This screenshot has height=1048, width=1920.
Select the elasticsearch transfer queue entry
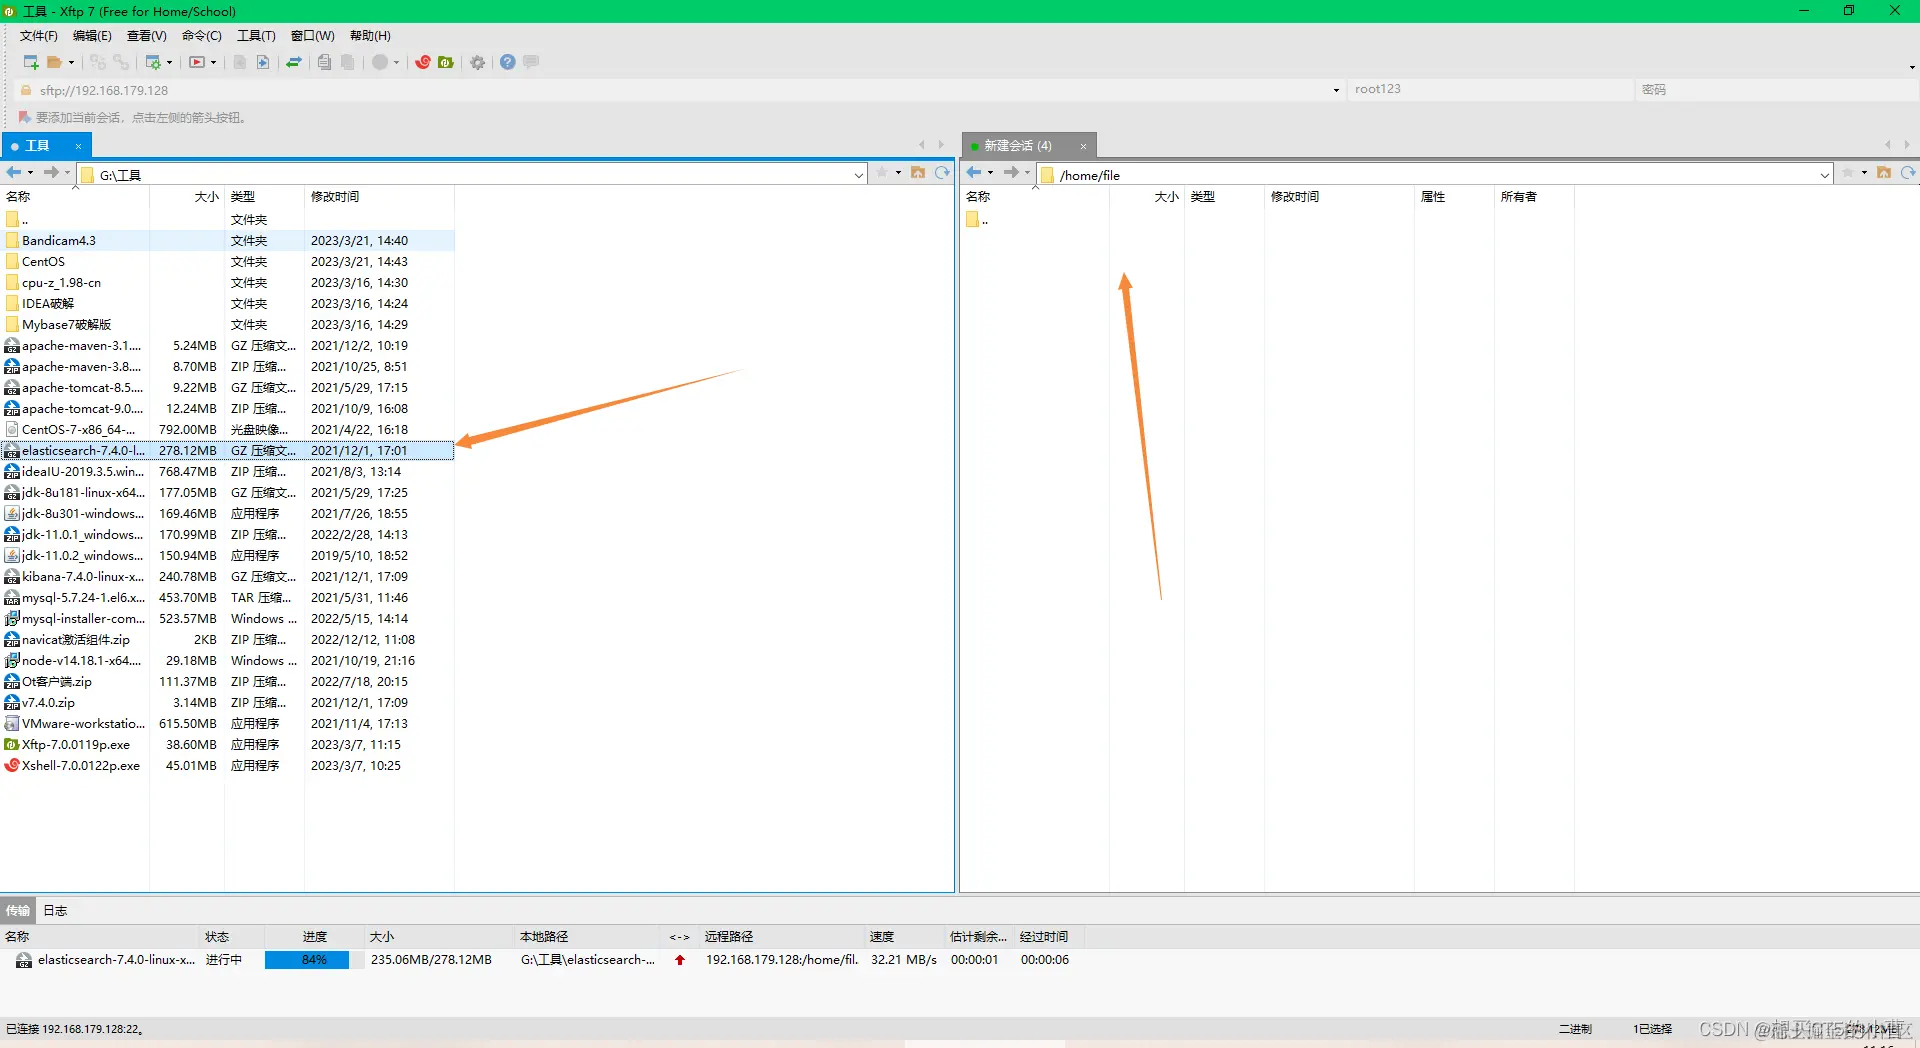(540, 960)
